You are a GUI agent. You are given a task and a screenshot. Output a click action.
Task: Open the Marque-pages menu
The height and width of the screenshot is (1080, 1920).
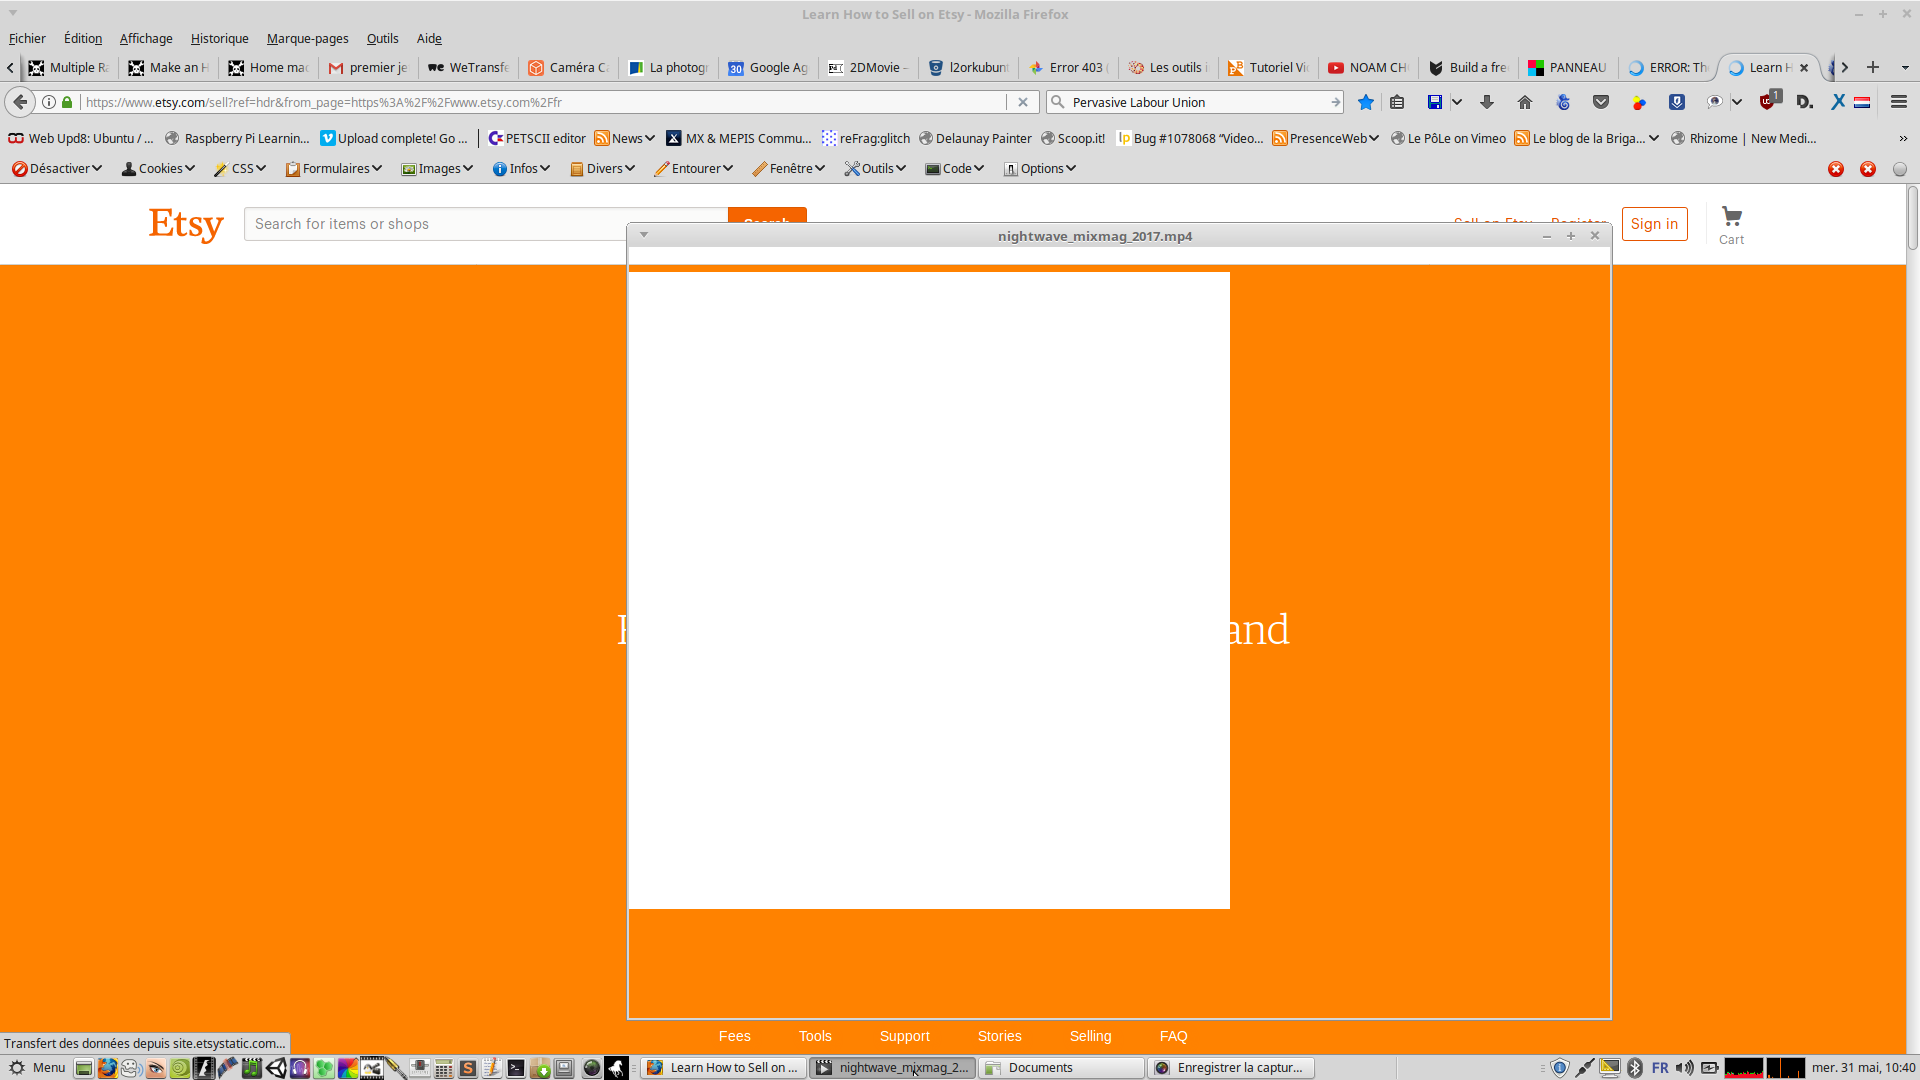307,38
